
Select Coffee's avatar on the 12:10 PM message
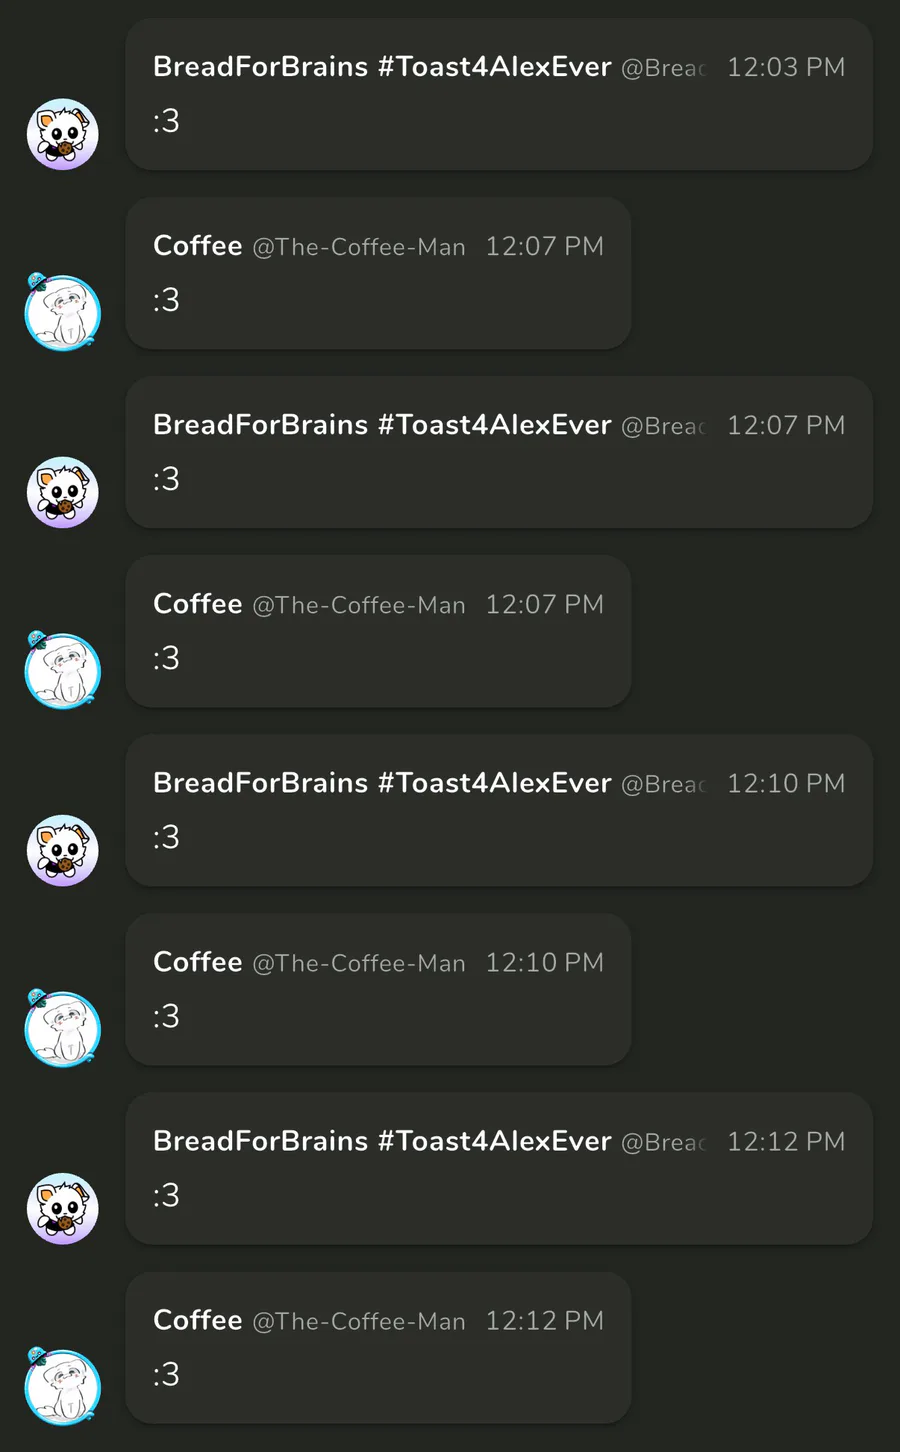pyautogui.click(x=62, y=1028)
